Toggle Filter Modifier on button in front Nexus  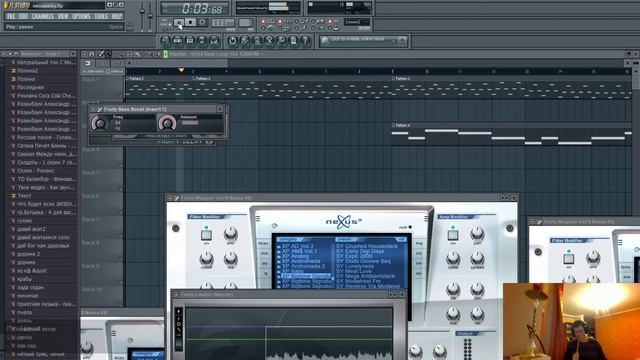click(x=206, y=236)
